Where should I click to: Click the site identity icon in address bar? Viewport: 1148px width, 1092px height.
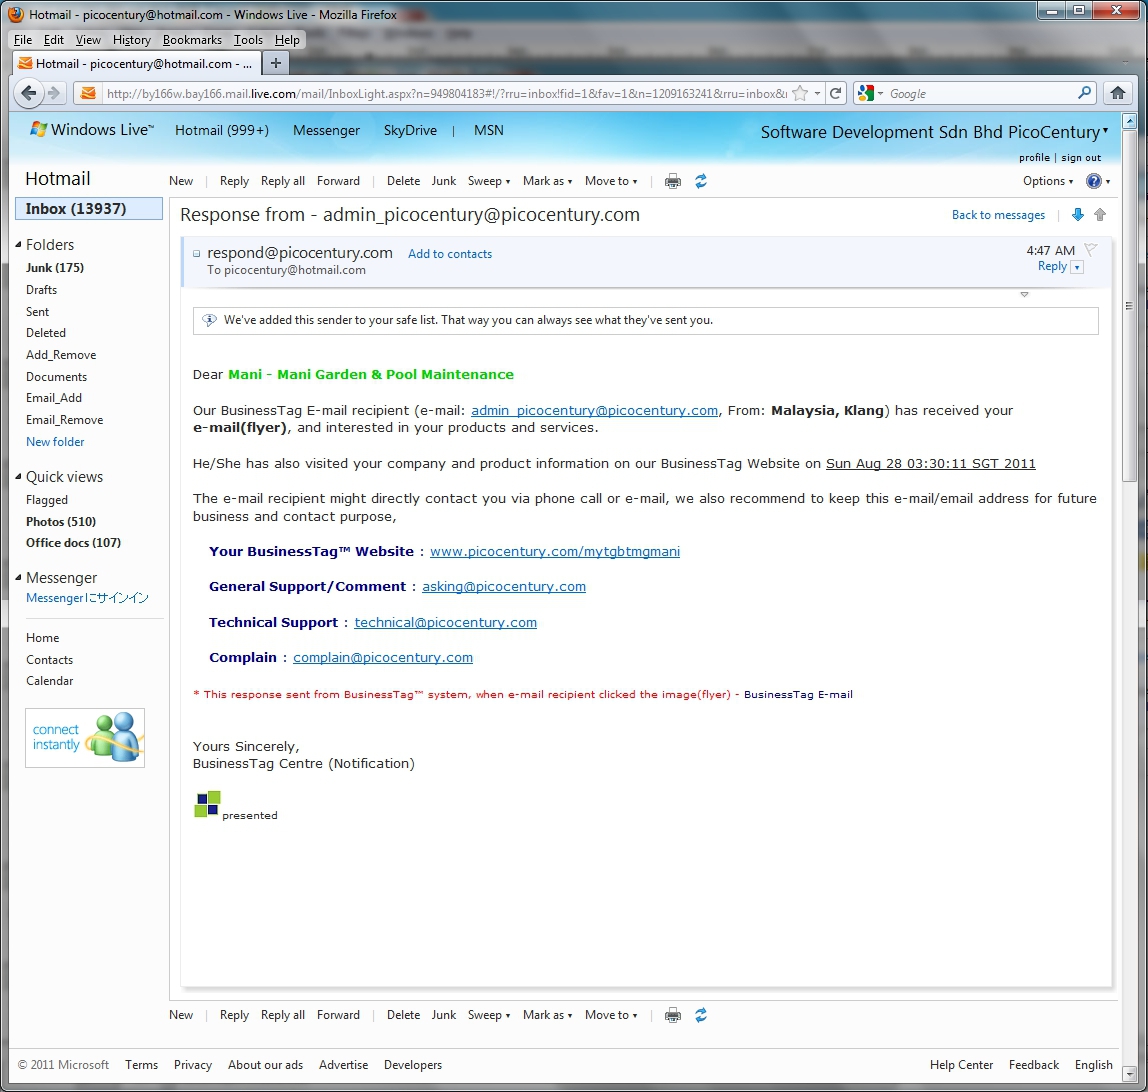click(x=88, y=93)
